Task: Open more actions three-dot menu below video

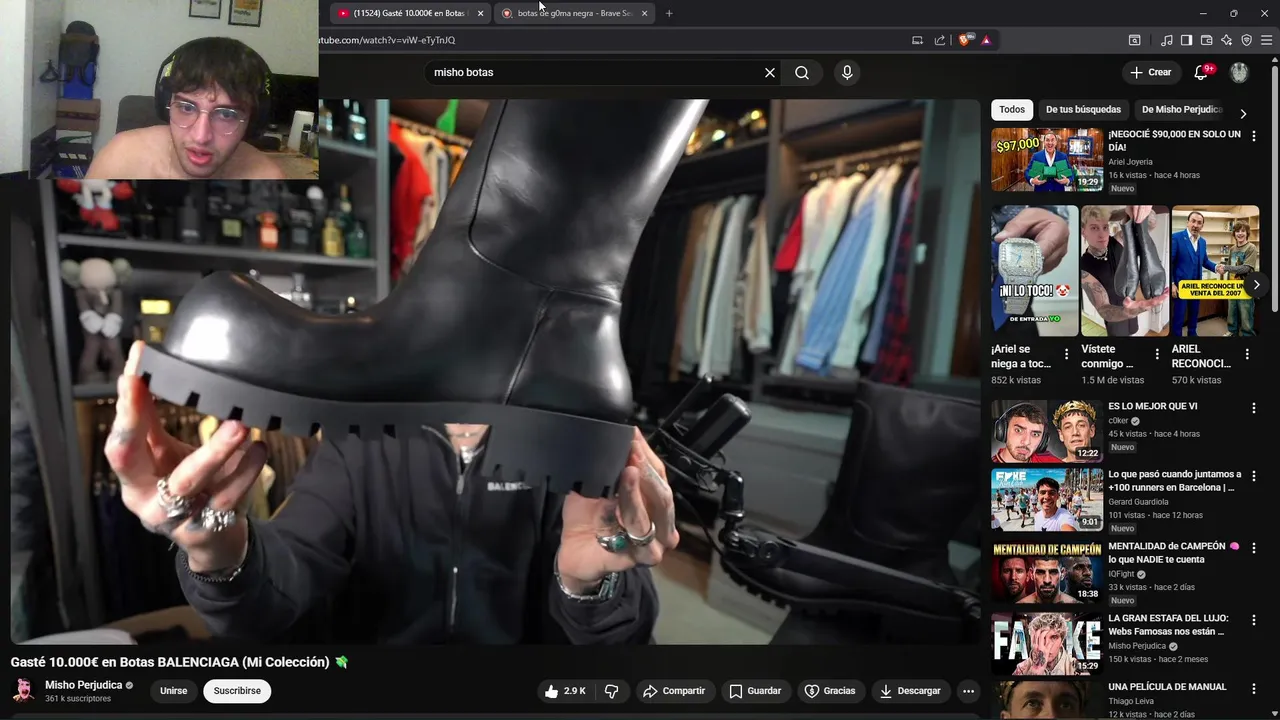Action: tap(968, 691)
